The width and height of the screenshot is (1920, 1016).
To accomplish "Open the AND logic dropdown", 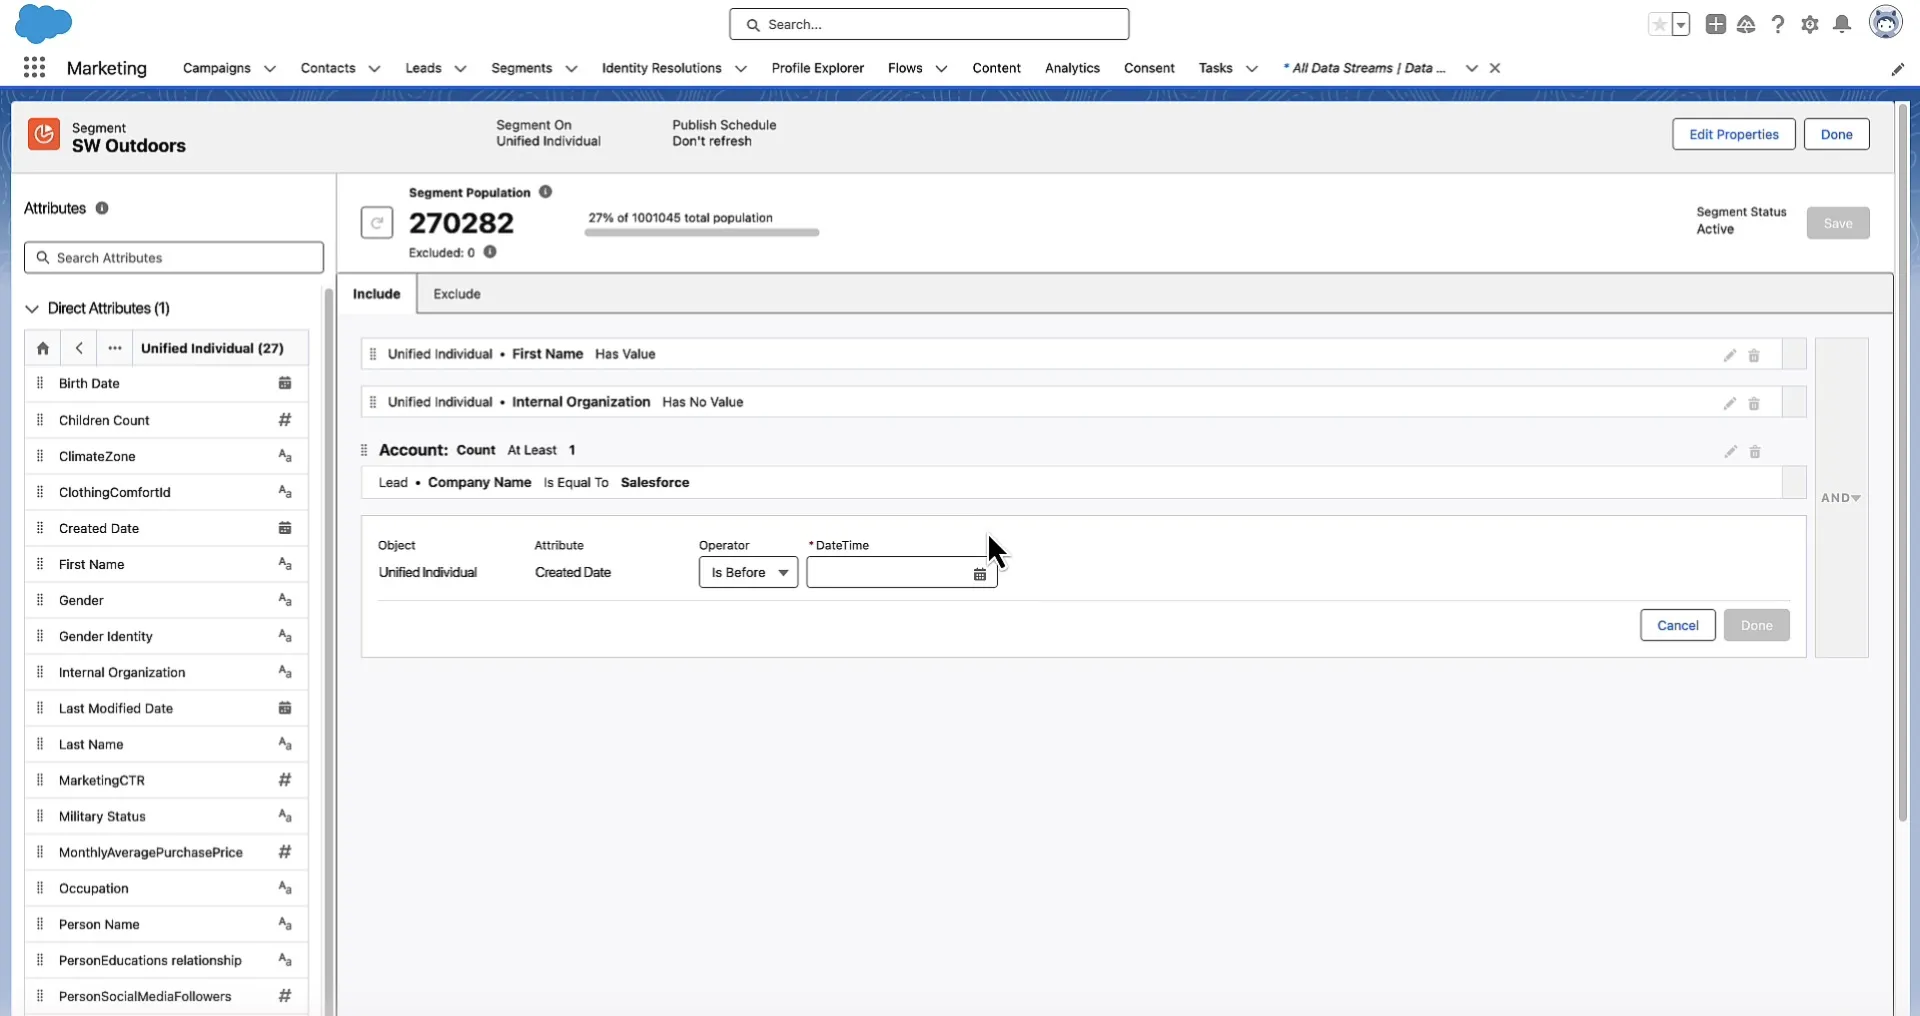I will (1840, 497).
